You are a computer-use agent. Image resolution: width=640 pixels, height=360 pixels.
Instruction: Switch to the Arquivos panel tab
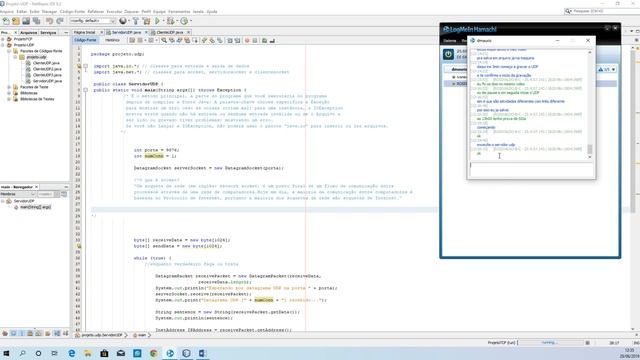pos(29,32)
